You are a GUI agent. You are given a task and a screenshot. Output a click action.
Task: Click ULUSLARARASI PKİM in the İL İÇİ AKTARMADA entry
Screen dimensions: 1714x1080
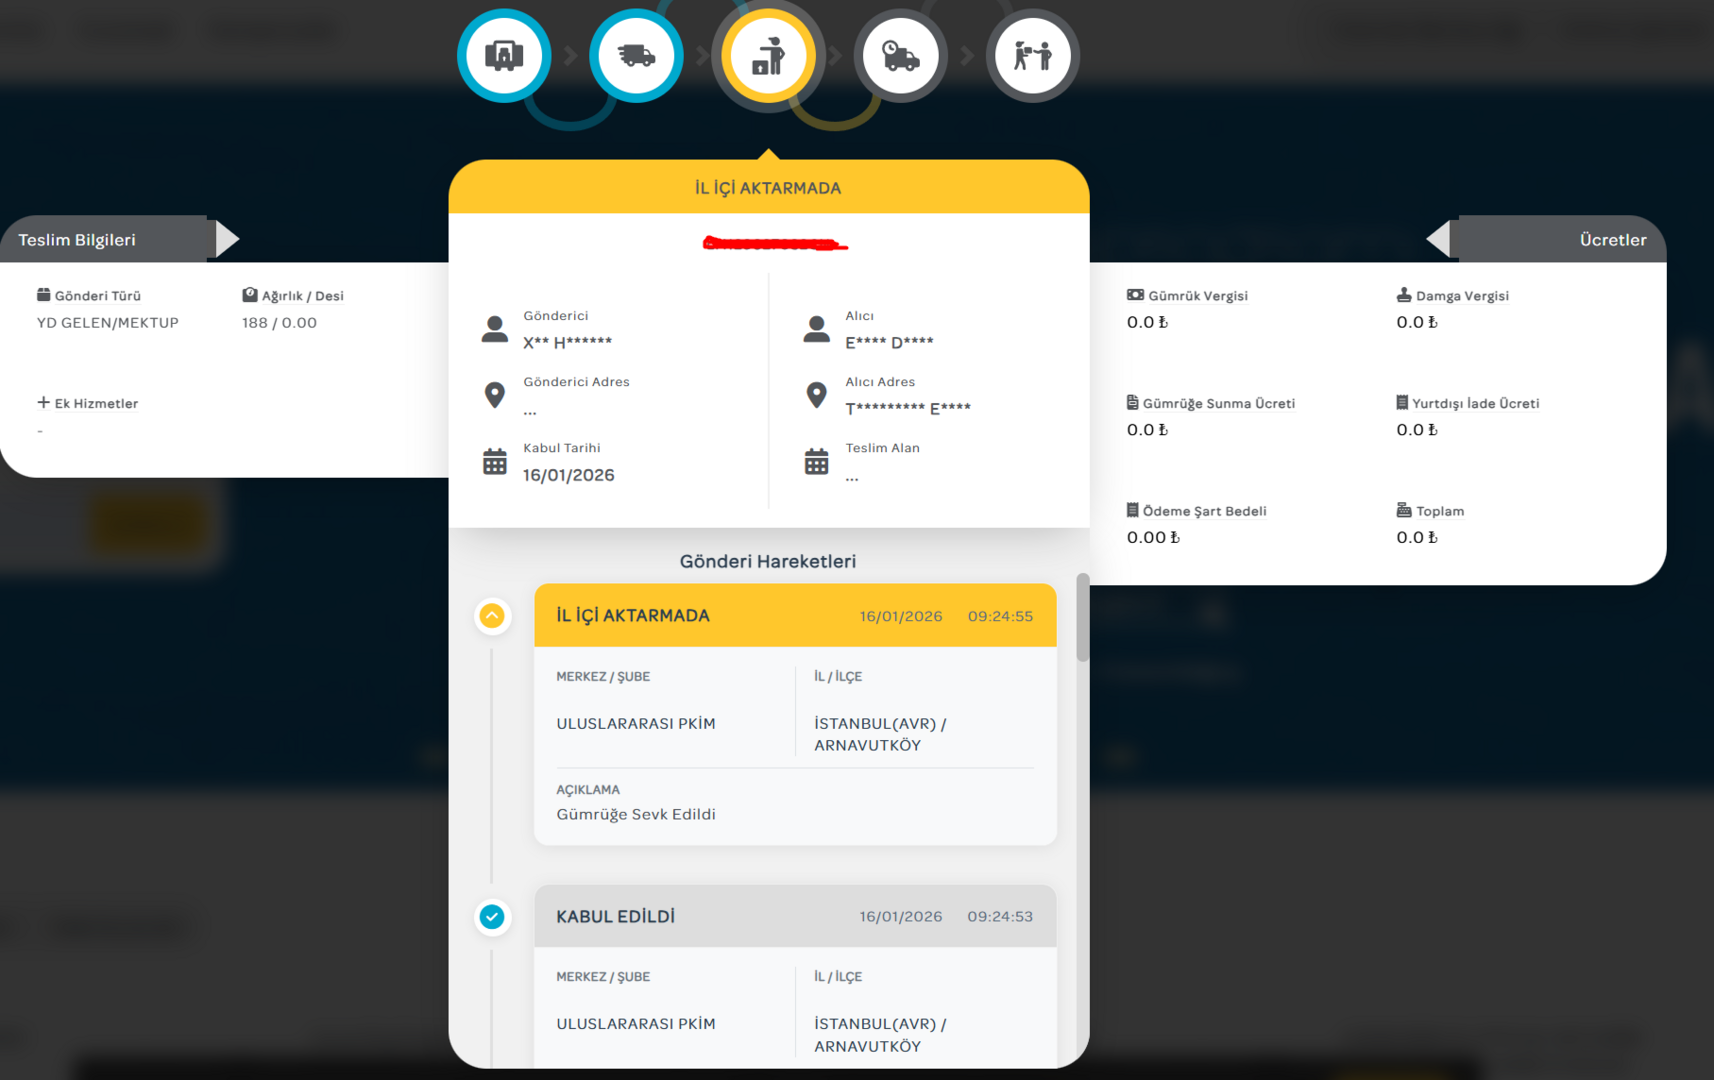[x=636, y=723]
